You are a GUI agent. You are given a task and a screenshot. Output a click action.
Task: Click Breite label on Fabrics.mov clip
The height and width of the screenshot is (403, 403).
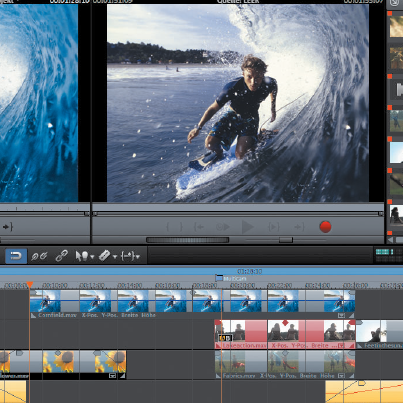pyautogui.click(x=308, y=376)
